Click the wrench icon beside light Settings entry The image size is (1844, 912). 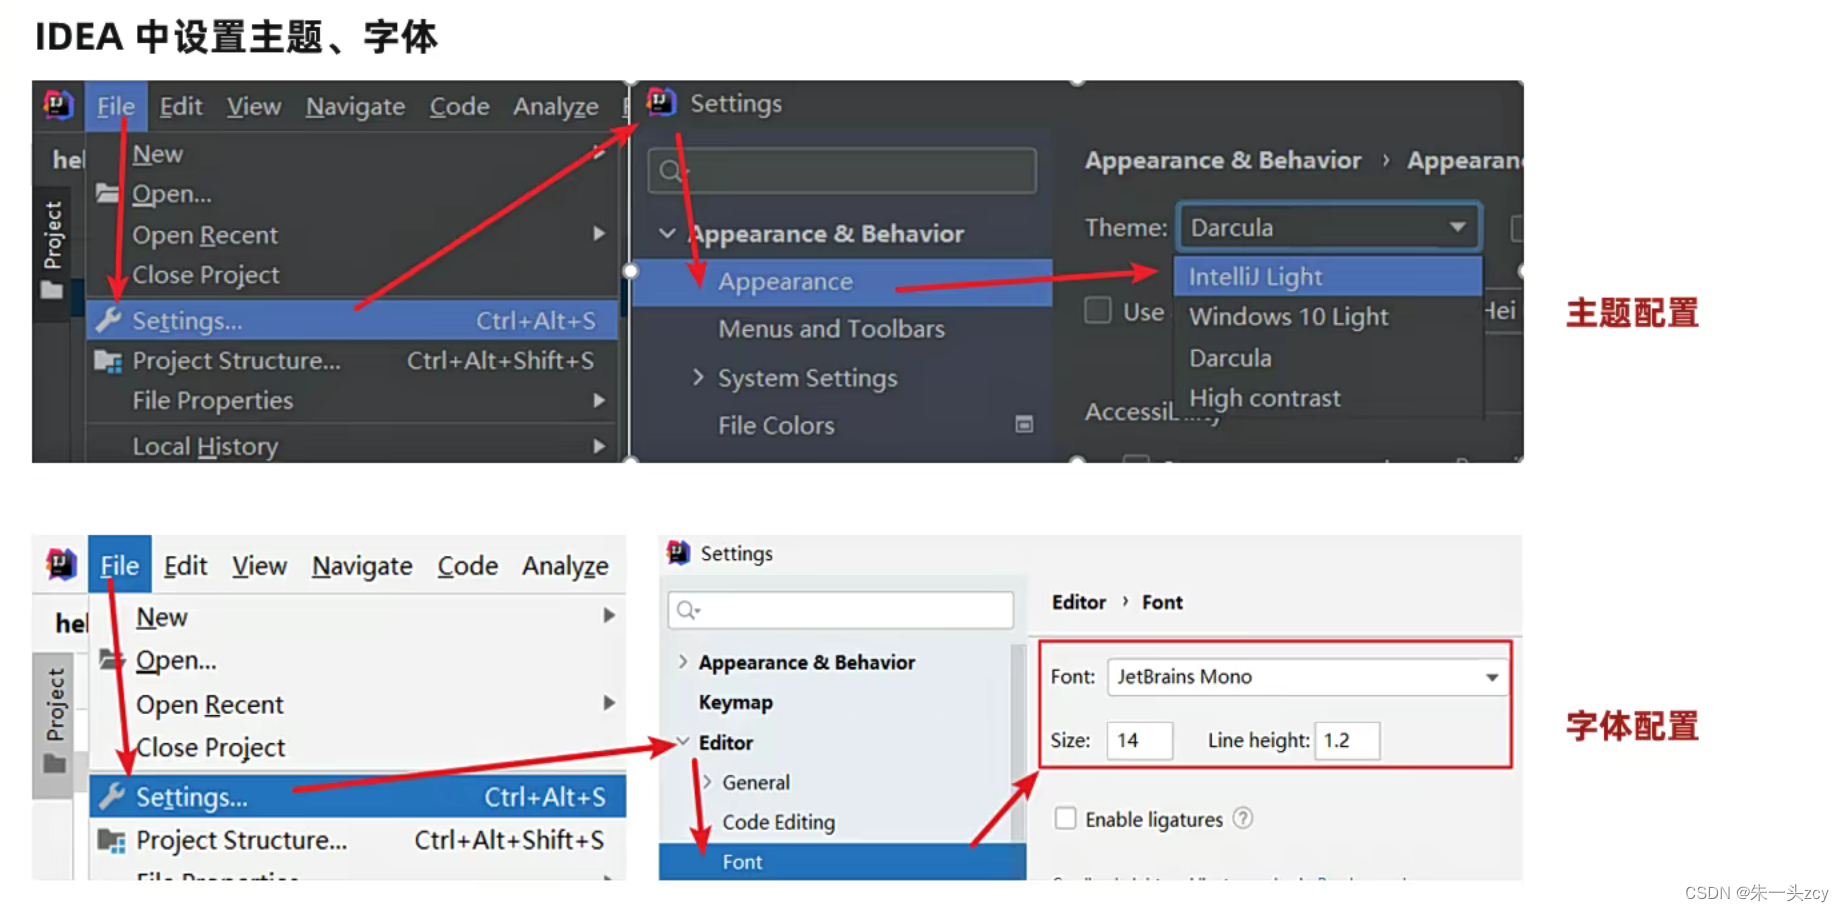[111, 796]
